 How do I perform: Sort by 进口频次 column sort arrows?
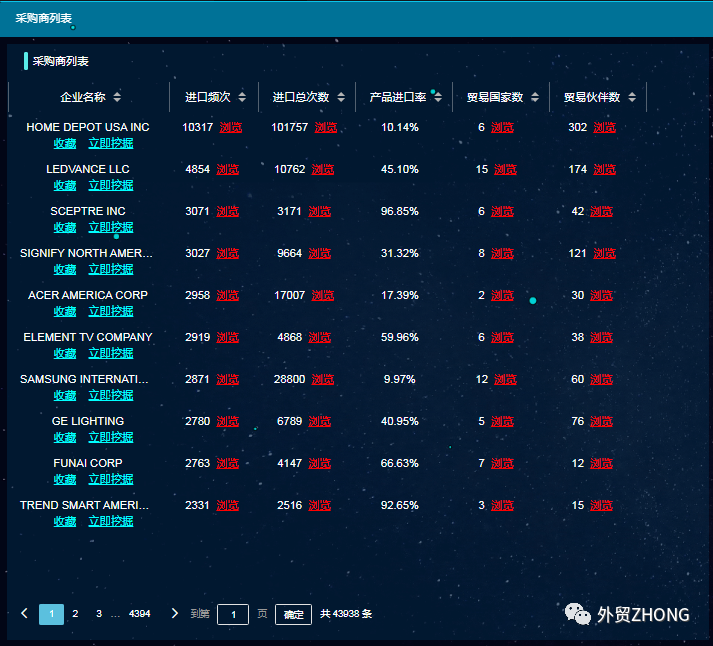242,97
